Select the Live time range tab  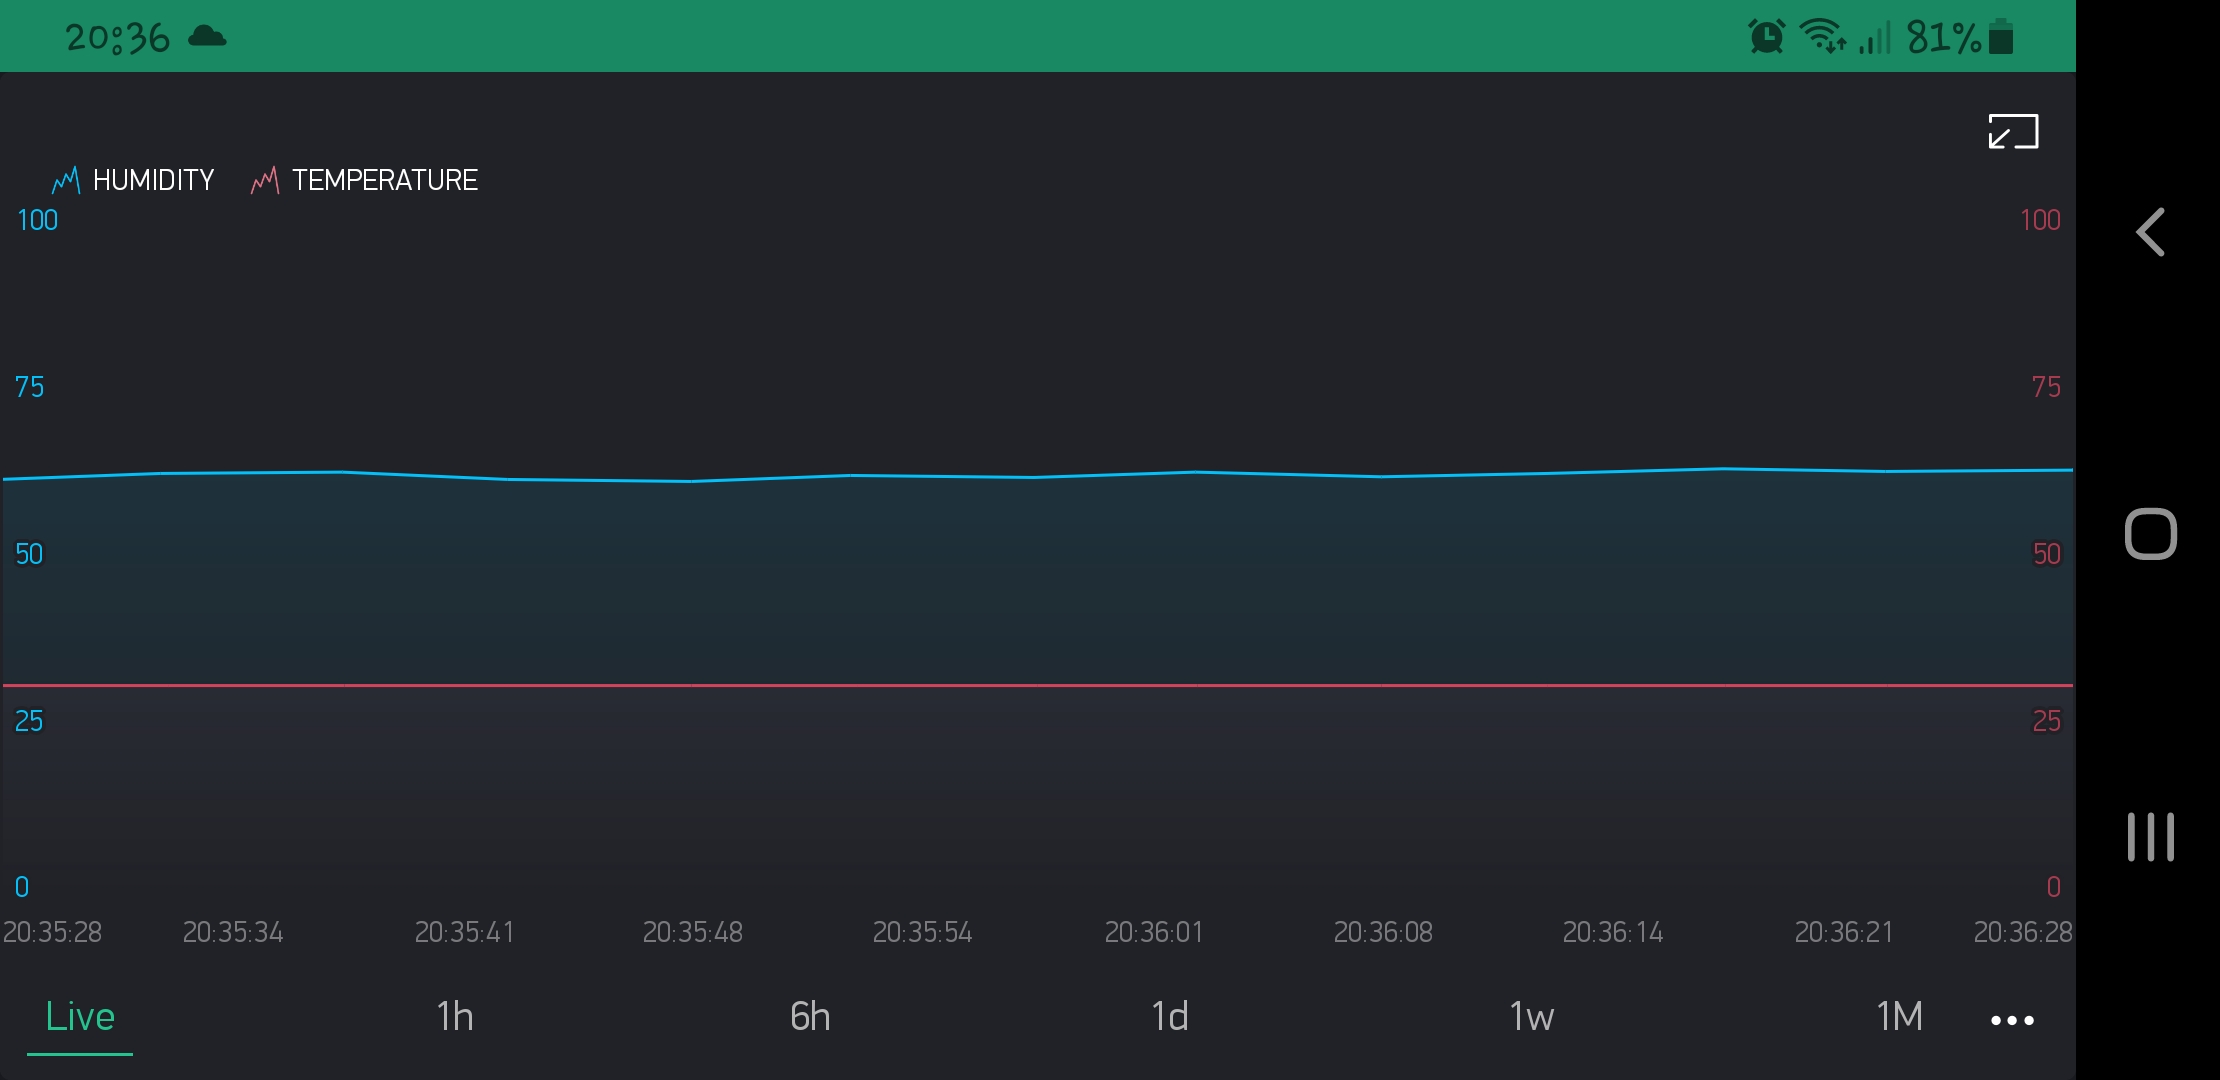(80, 1017)
